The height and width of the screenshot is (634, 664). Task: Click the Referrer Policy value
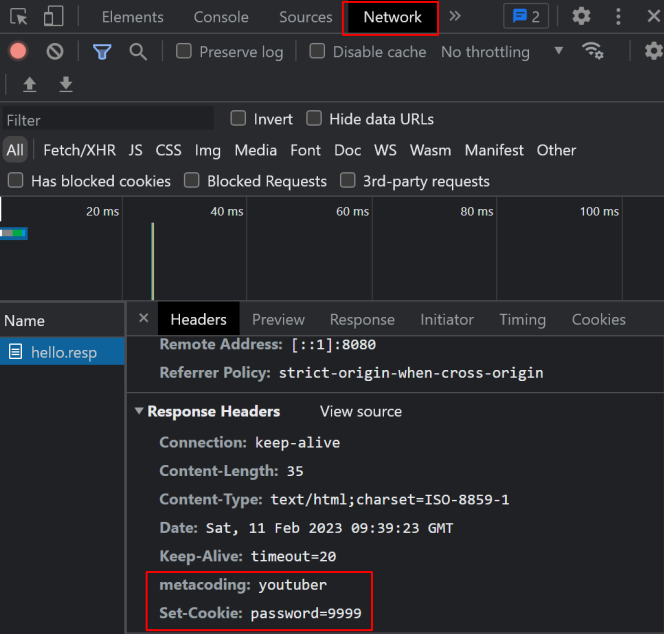pyautogui.click(x=411, y=373)
